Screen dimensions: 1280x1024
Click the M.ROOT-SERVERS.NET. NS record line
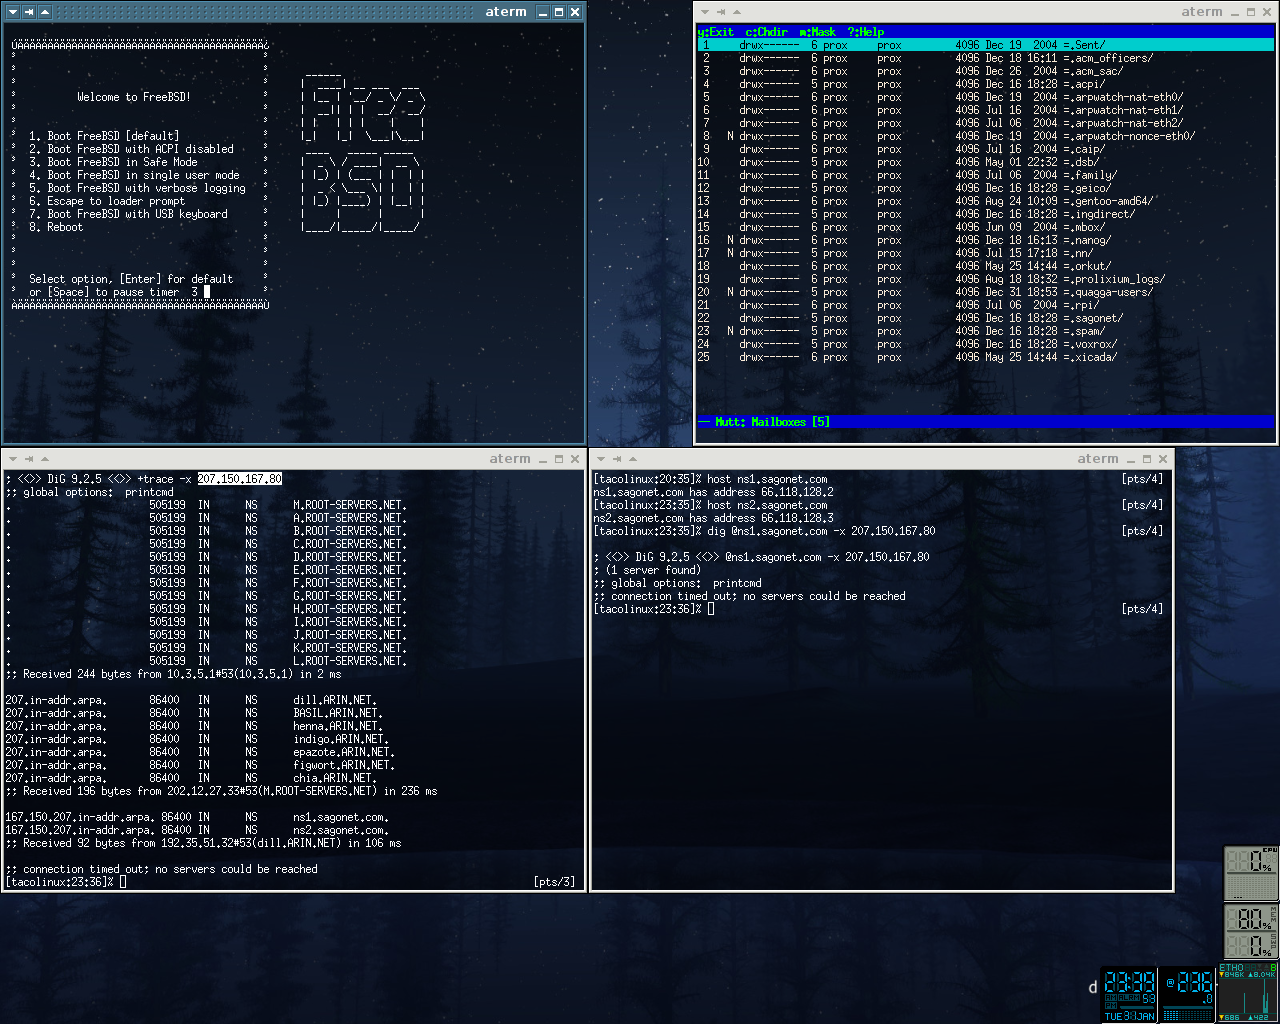pos(206,505)
